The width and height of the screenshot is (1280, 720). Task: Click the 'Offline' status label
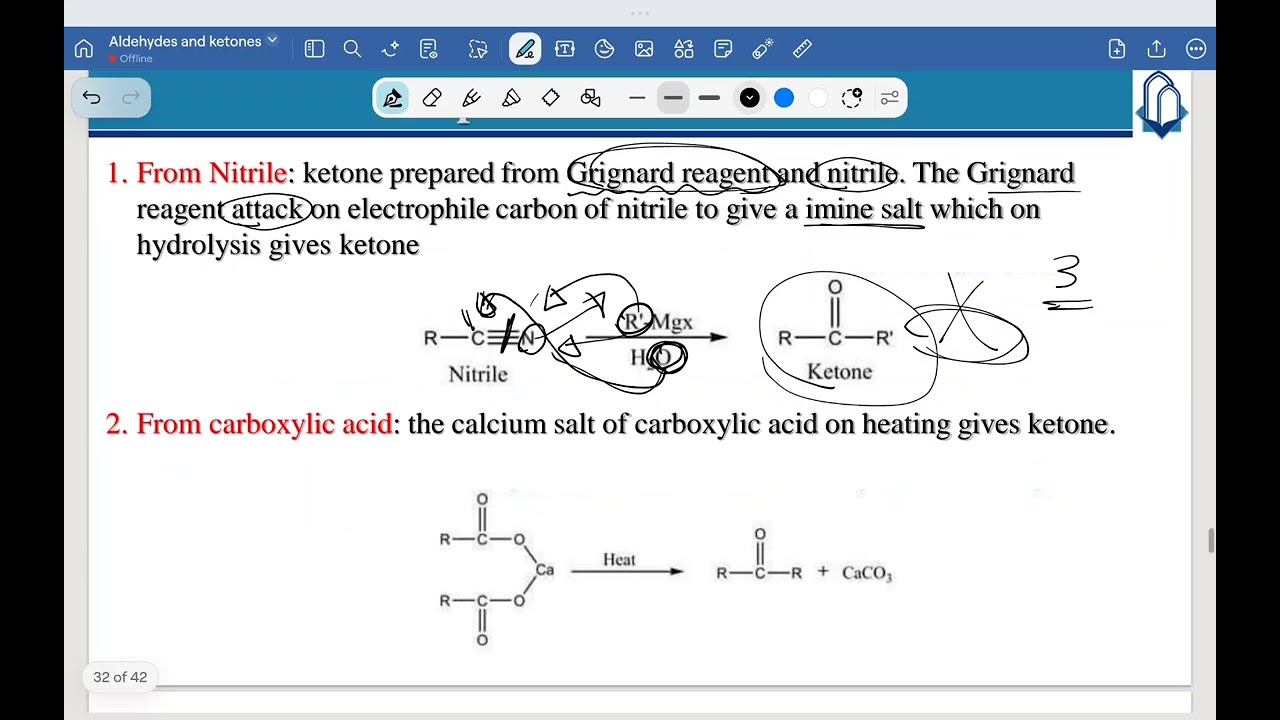coord(136,59)
